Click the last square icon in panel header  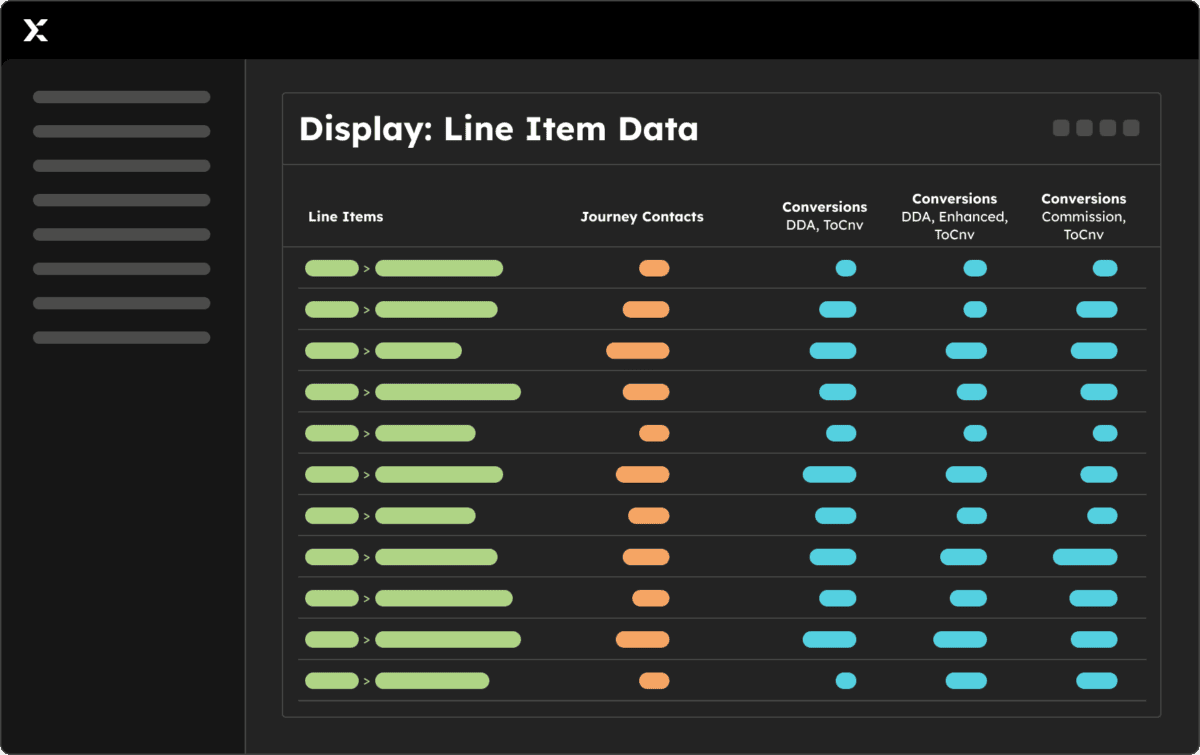click(1131, 128)
